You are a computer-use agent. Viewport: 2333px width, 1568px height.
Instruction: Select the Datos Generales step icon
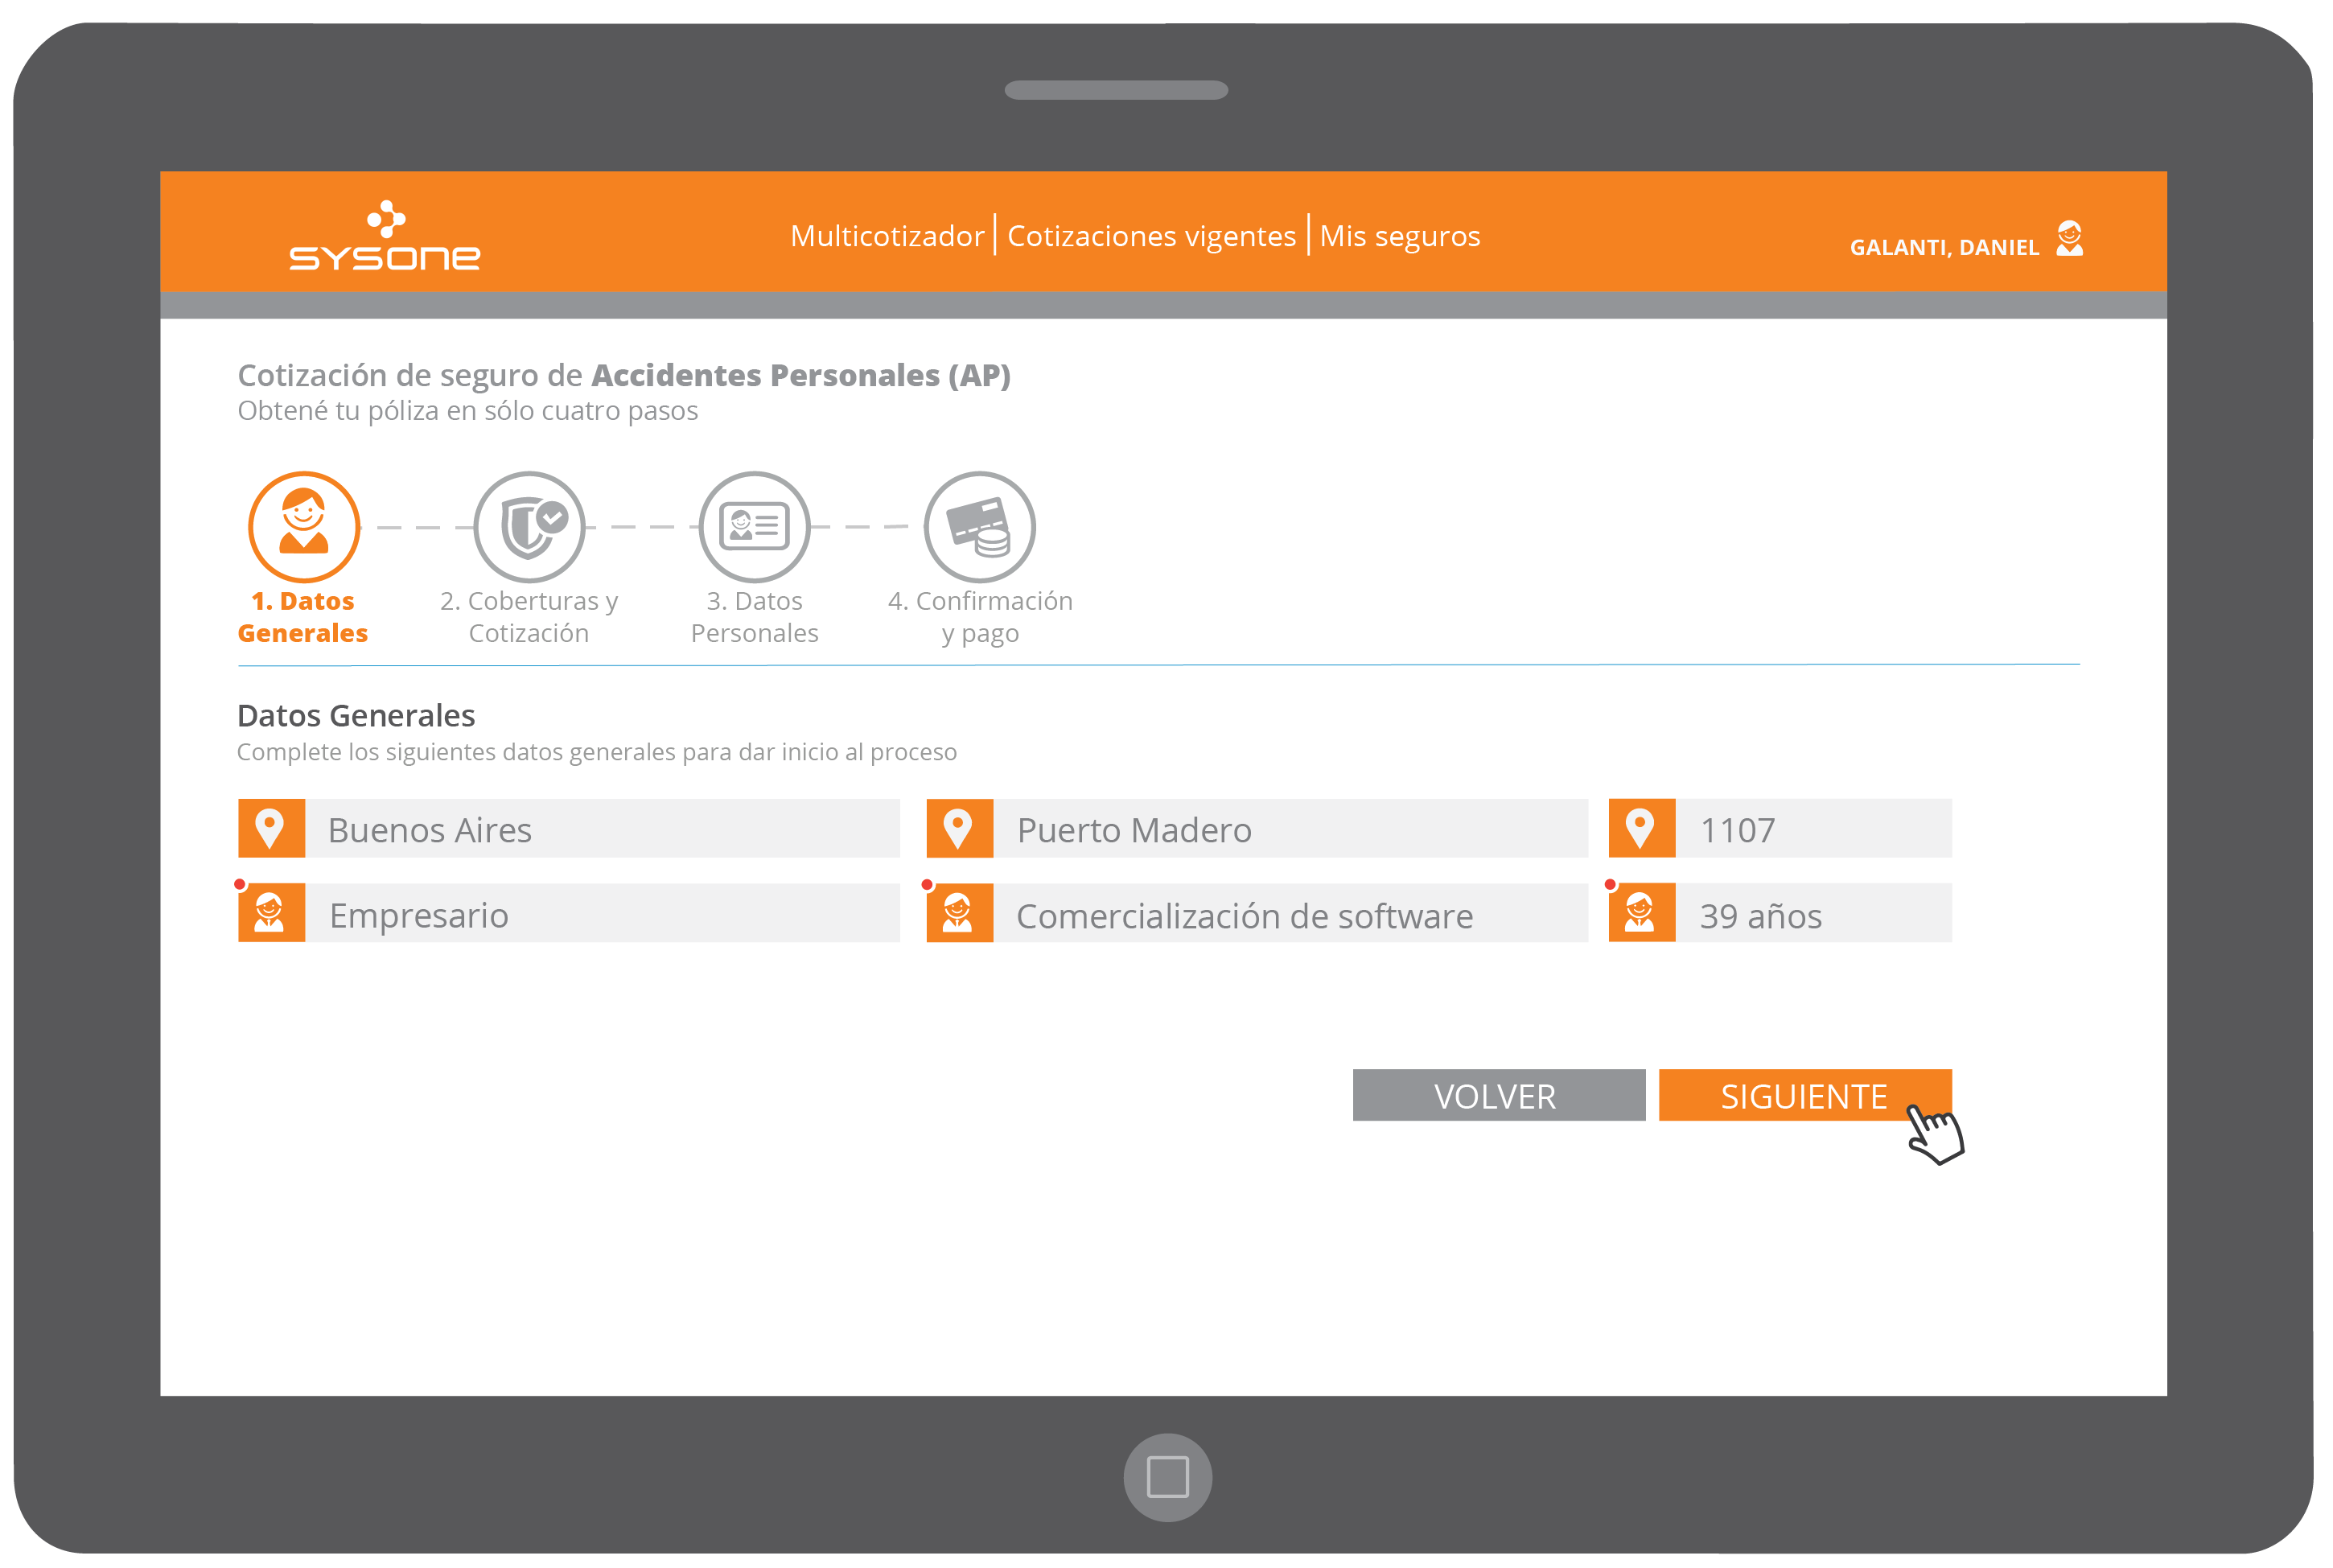(304, 527)
